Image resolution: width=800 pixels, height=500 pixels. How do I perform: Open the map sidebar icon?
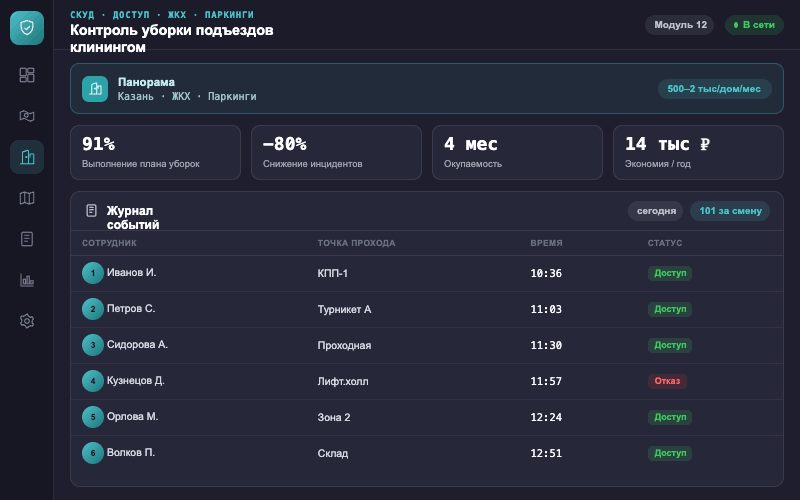tap(27, 198)
